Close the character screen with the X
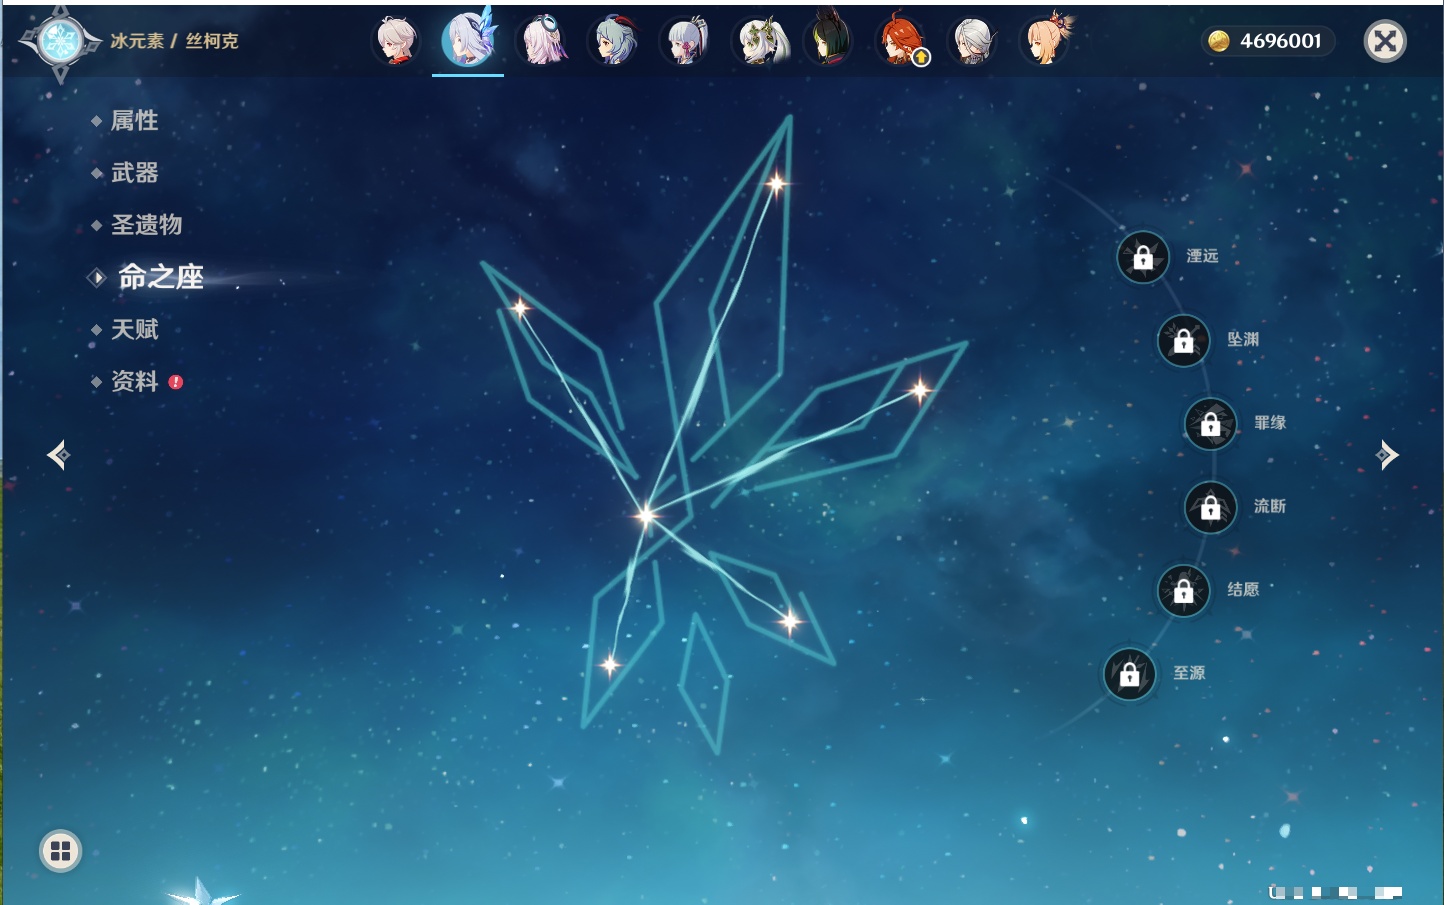Screen dimensions: 1444x905 tap(1385, 41)
